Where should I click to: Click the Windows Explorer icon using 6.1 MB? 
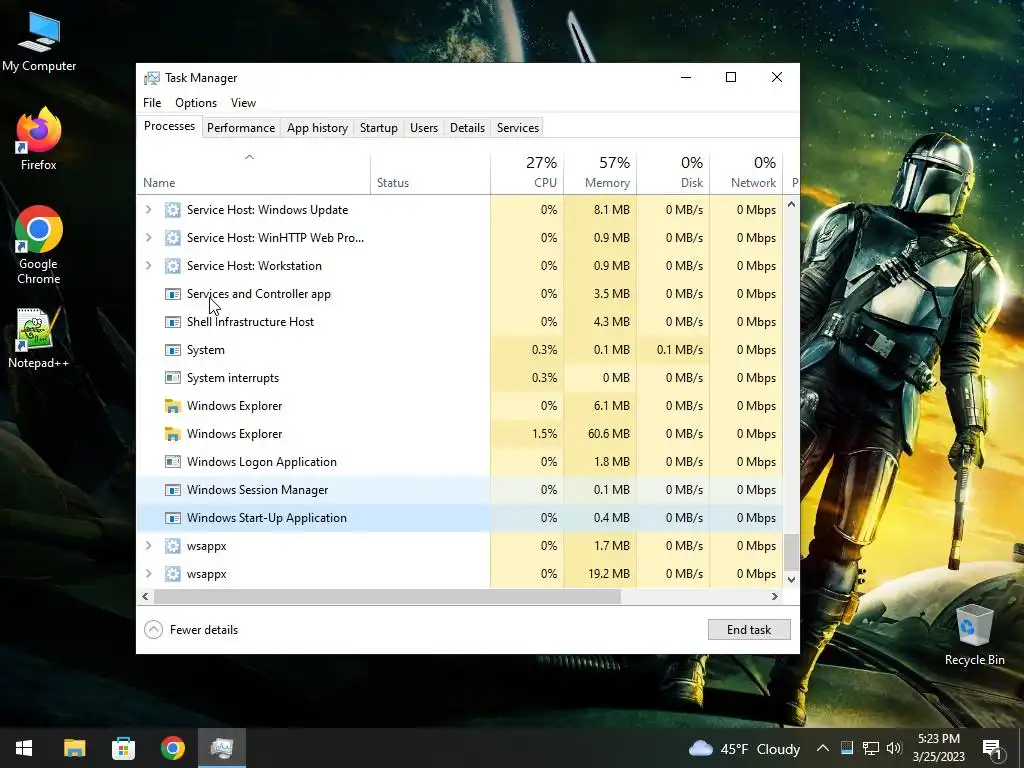[x=172, y=406]
